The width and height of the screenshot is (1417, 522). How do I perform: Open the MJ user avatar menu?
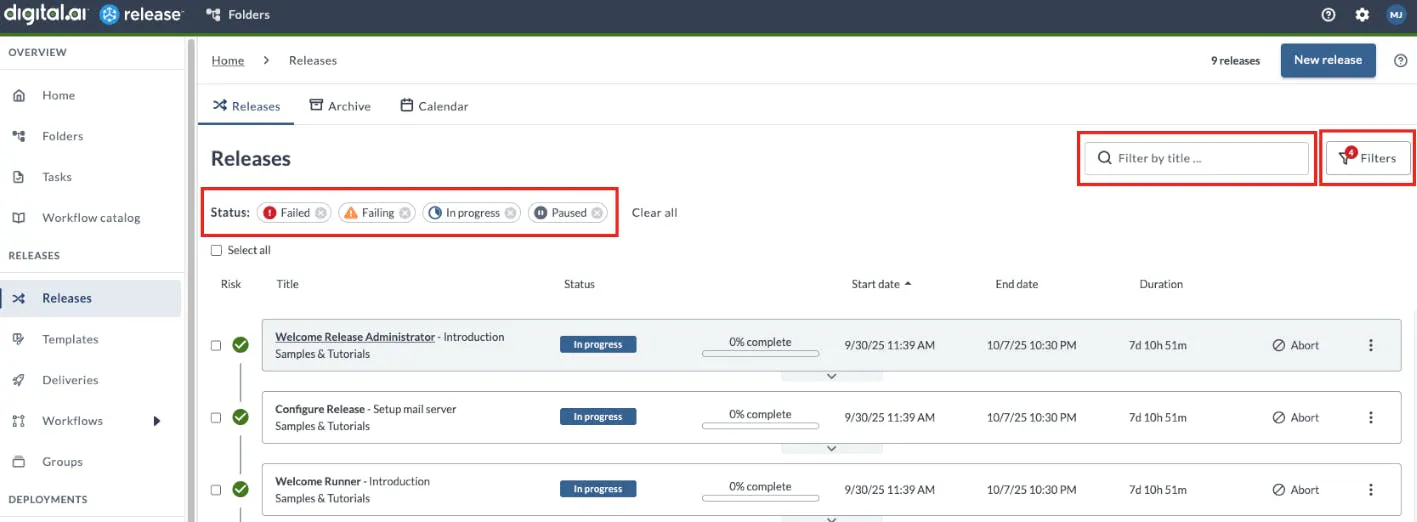[1396, 15]
